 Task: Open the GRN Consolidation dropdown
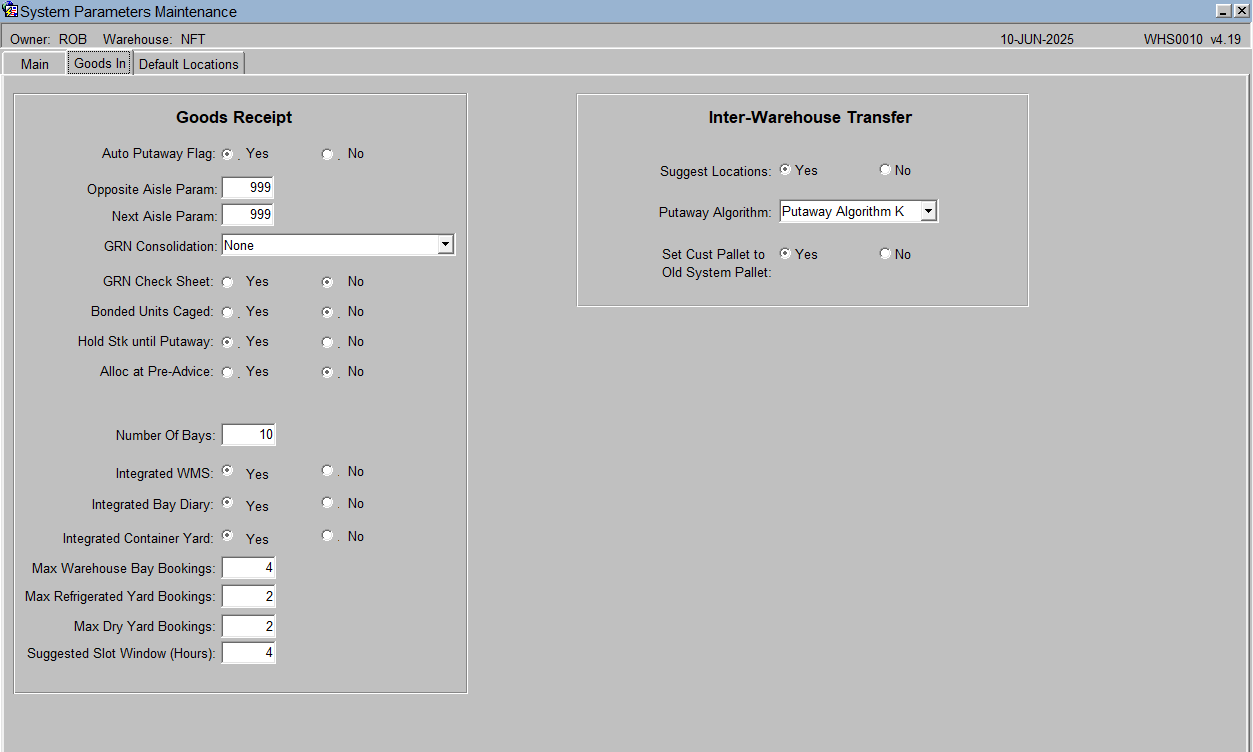click(x=446, y=245)
